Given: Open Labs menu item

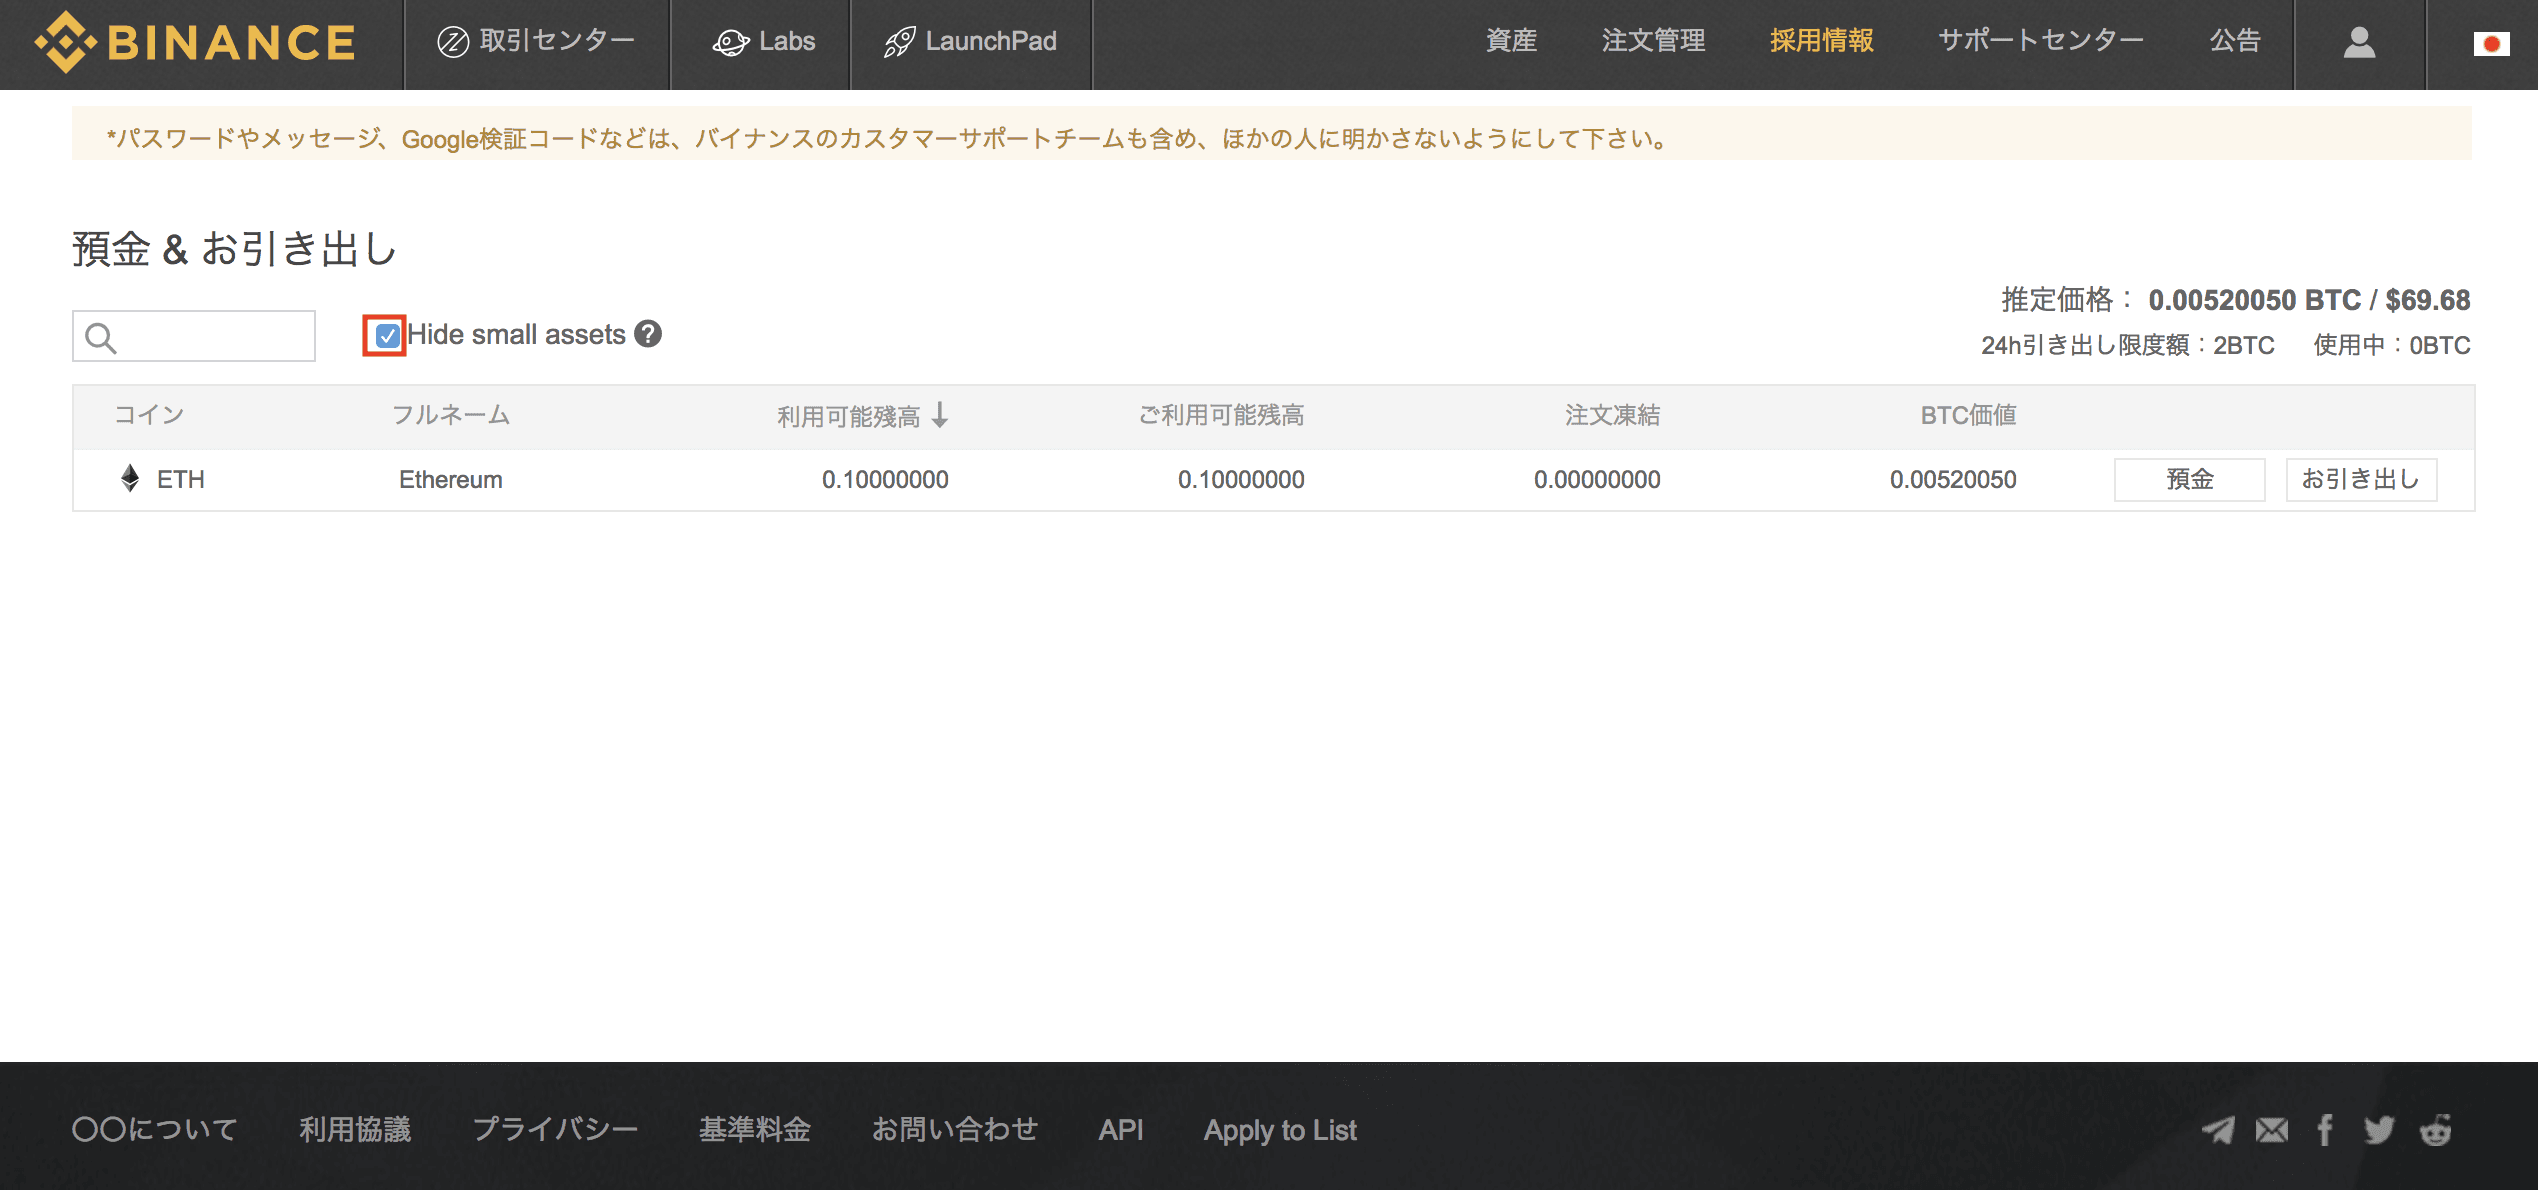Looking at the screenshot, I should 764,42.
